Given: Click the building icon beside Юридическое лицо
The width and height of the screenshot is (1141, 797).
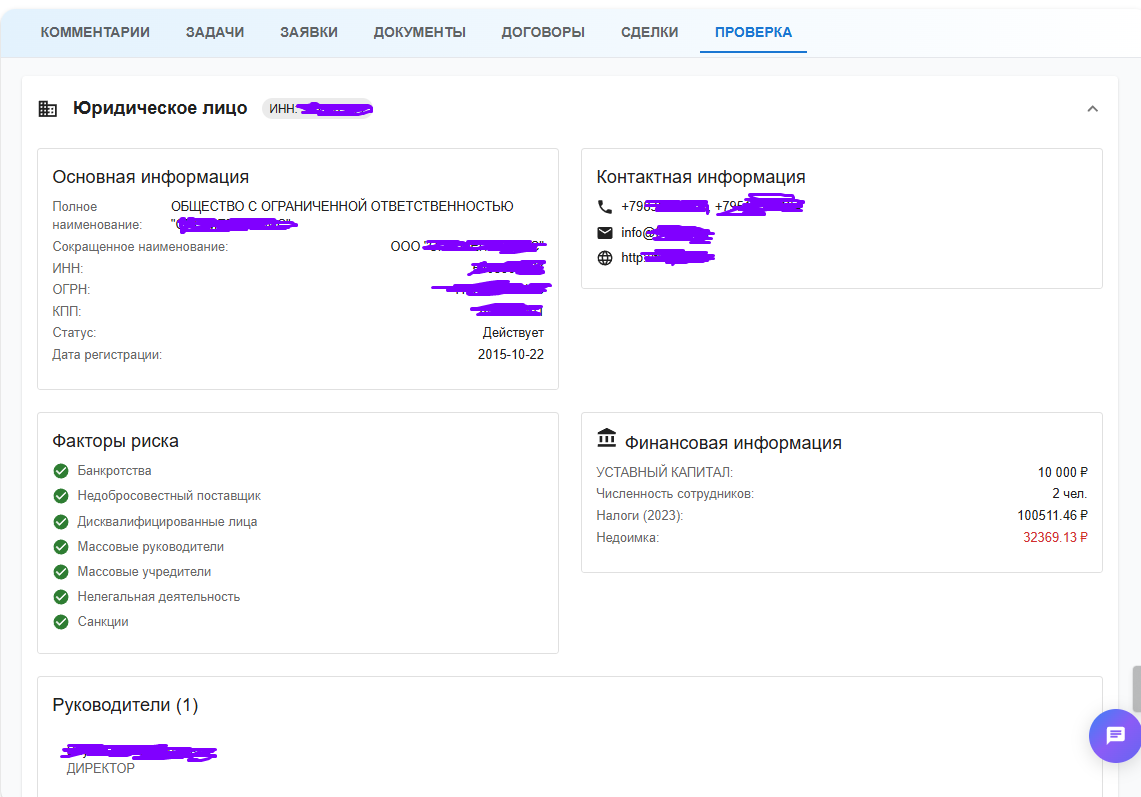Looking at the screenshot, I should click(47, 109).
